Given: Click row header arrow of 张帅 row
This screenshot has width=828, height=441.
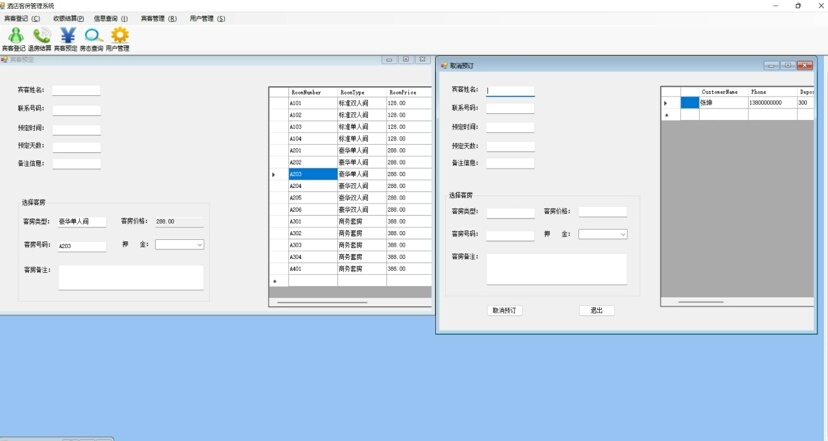Looking at the screenshot, I should (671, 103).
